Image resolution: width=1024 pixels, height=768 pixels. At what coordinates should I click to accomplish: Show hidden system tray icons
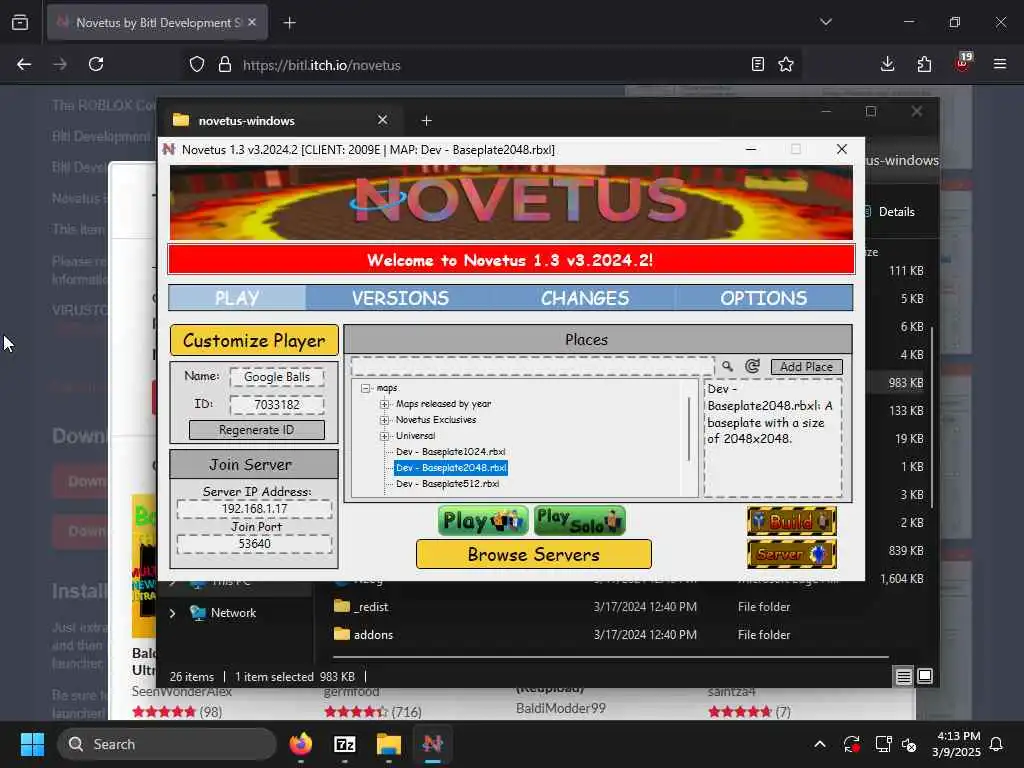[x=820, y=744]
